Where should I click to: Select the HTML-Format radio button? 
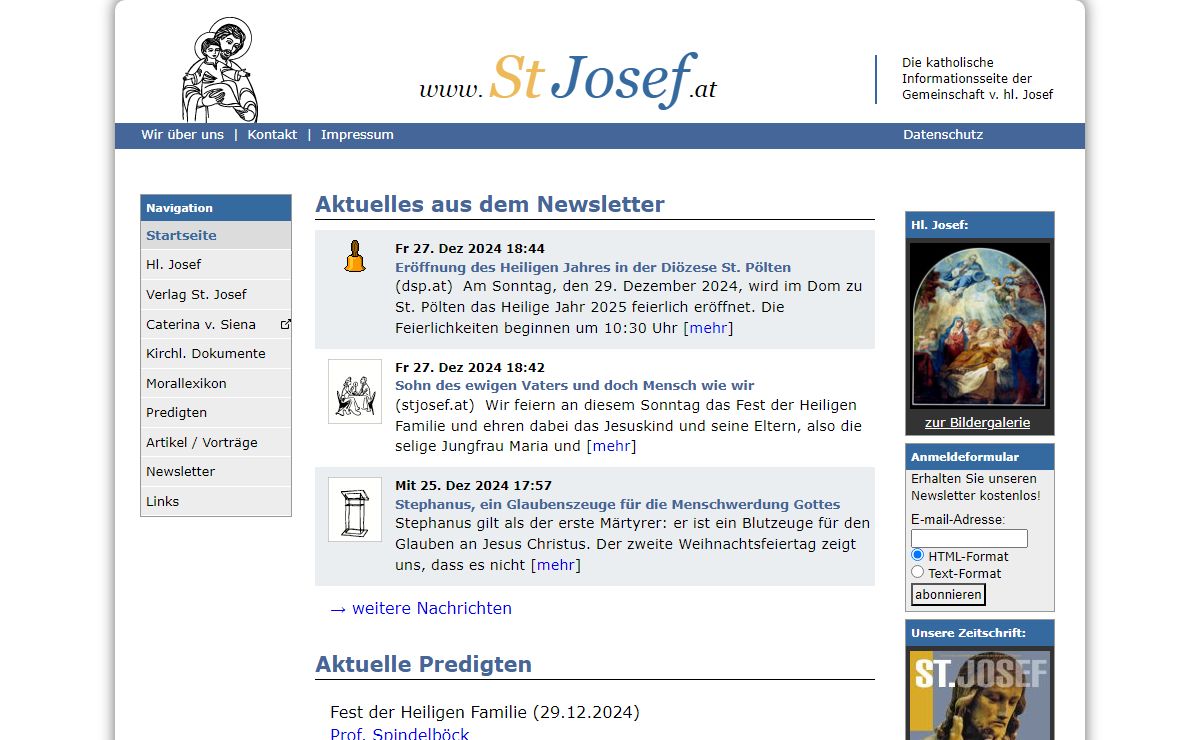(x=918, y=555)
